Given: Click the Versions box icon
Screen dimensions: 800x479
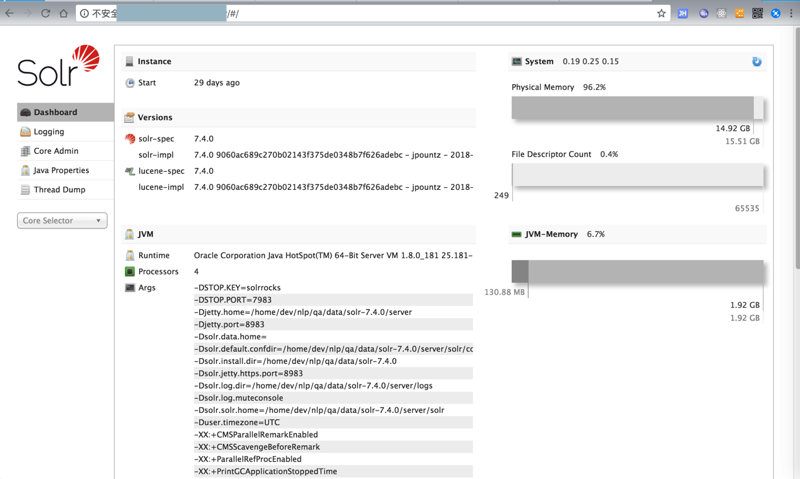Looking at the screenshot, I should point(130,117).
